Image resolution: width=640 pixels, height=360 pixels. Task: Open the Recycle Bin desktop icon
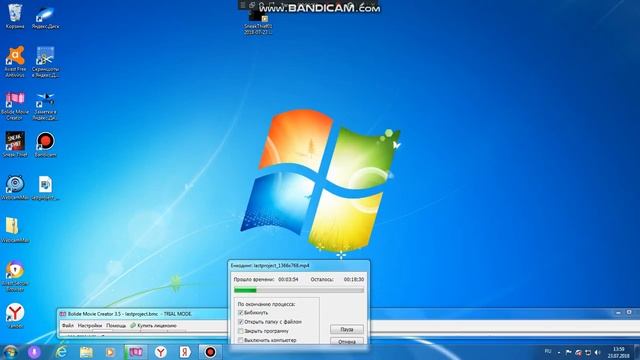click(x=15, y=16)
